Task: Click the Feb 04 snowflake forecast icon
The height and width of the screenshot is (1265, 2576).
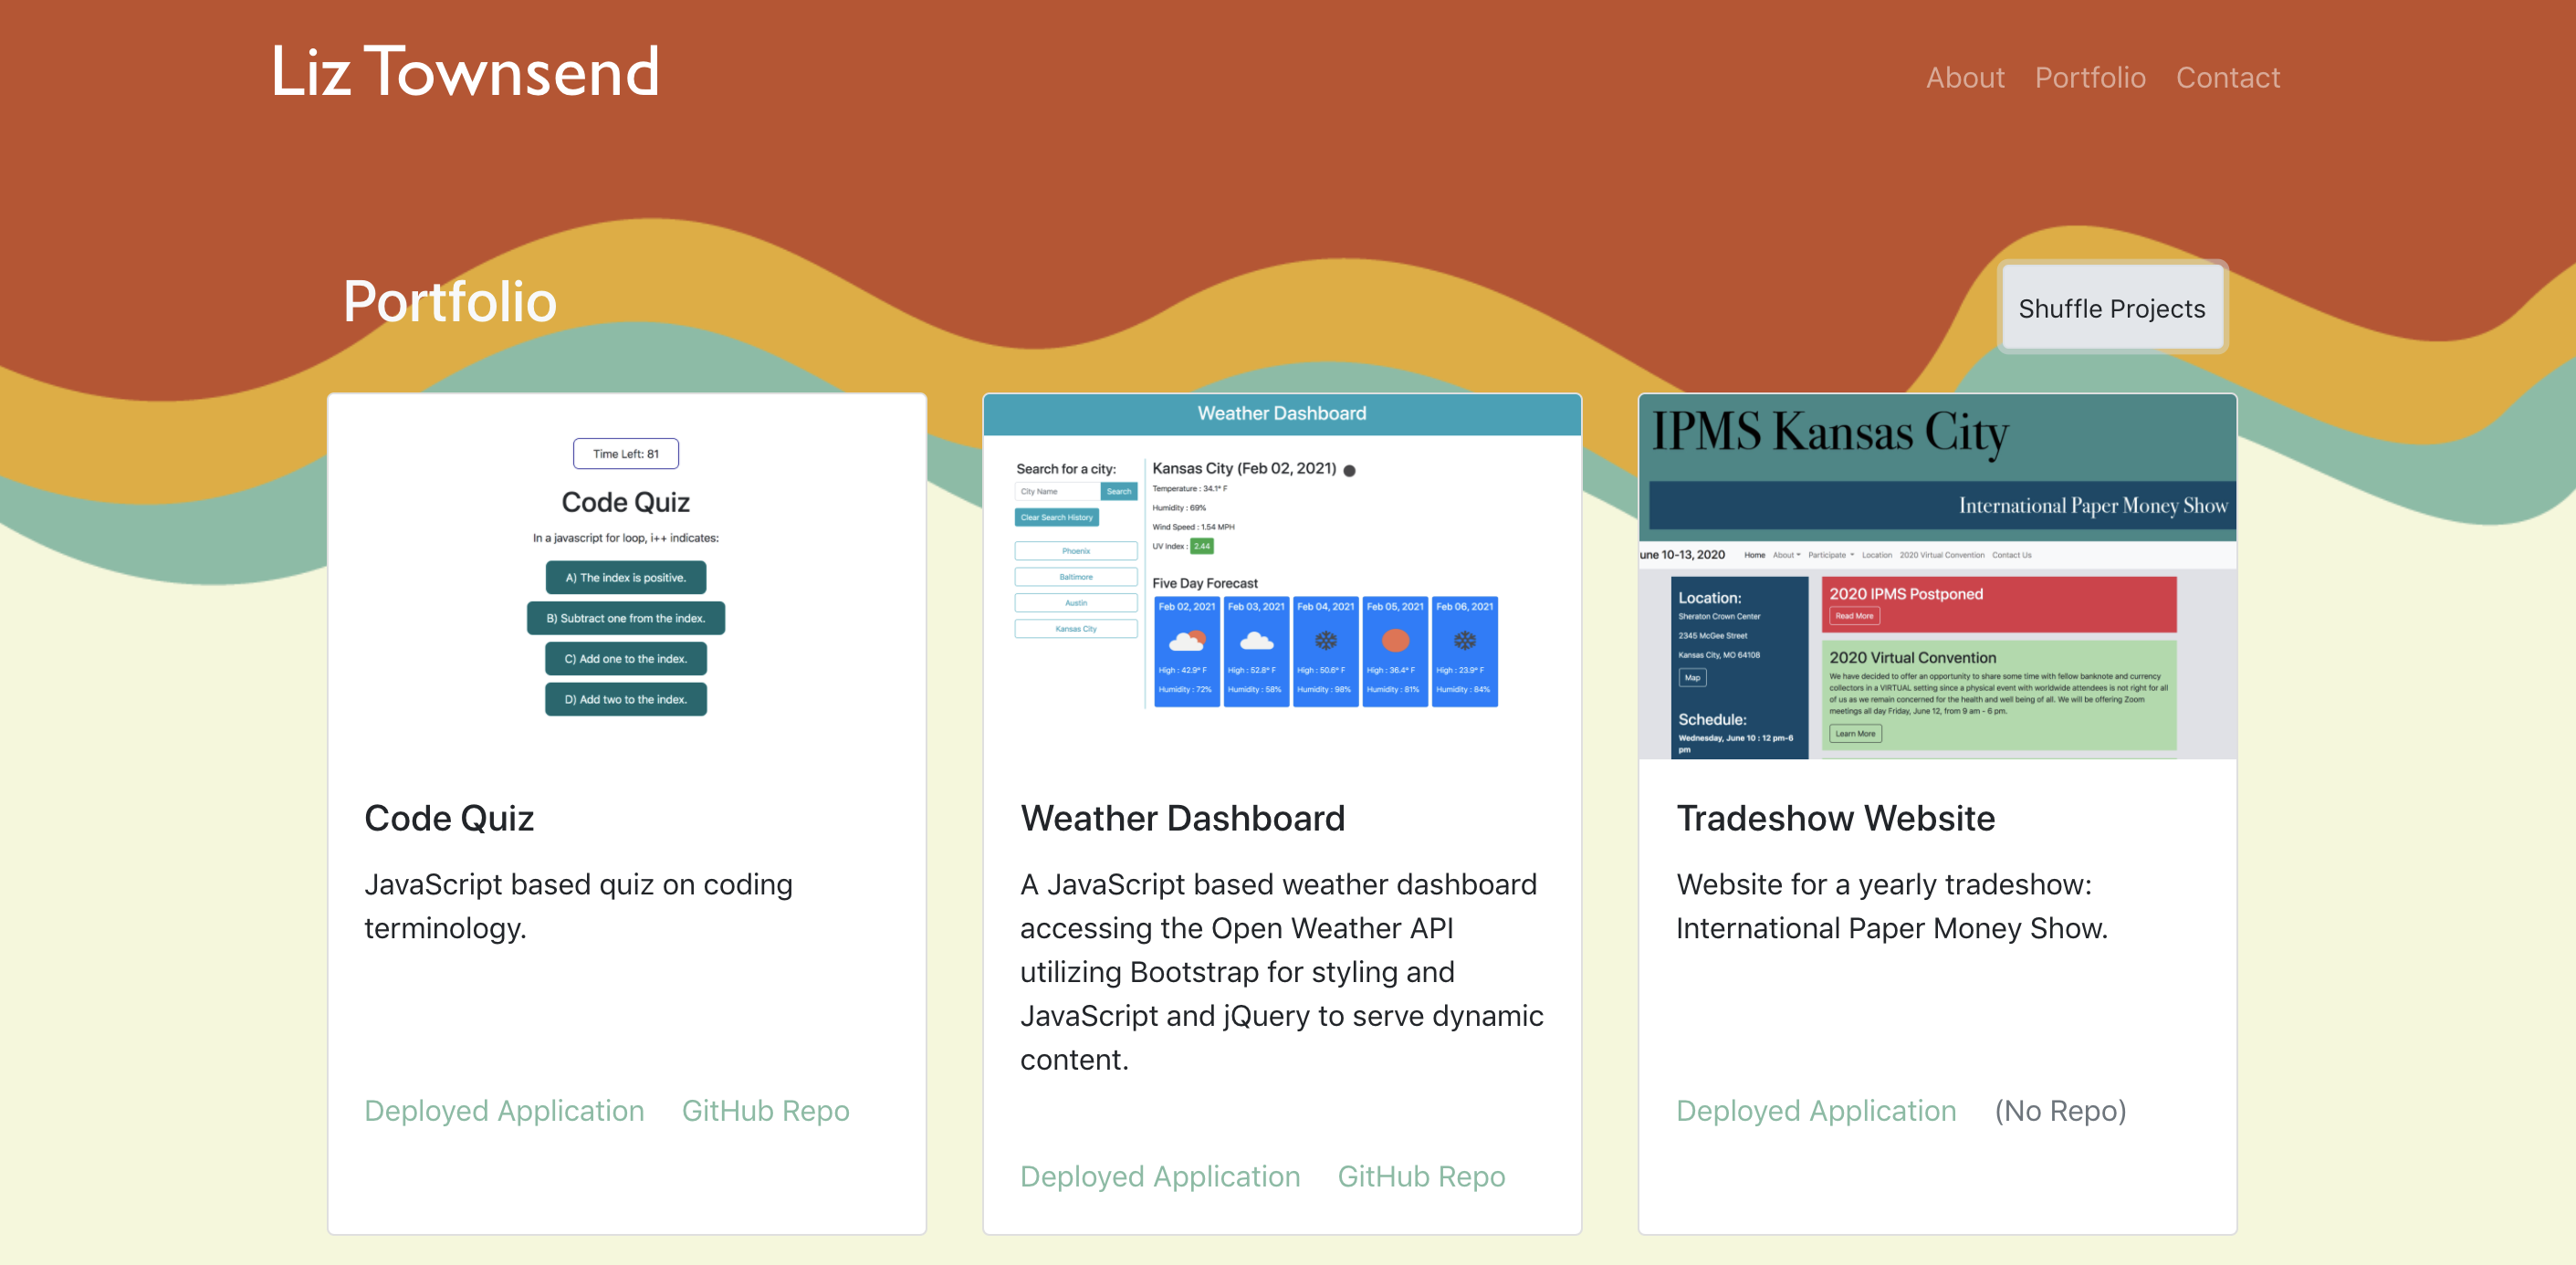Action: [x=1325, y=640]
